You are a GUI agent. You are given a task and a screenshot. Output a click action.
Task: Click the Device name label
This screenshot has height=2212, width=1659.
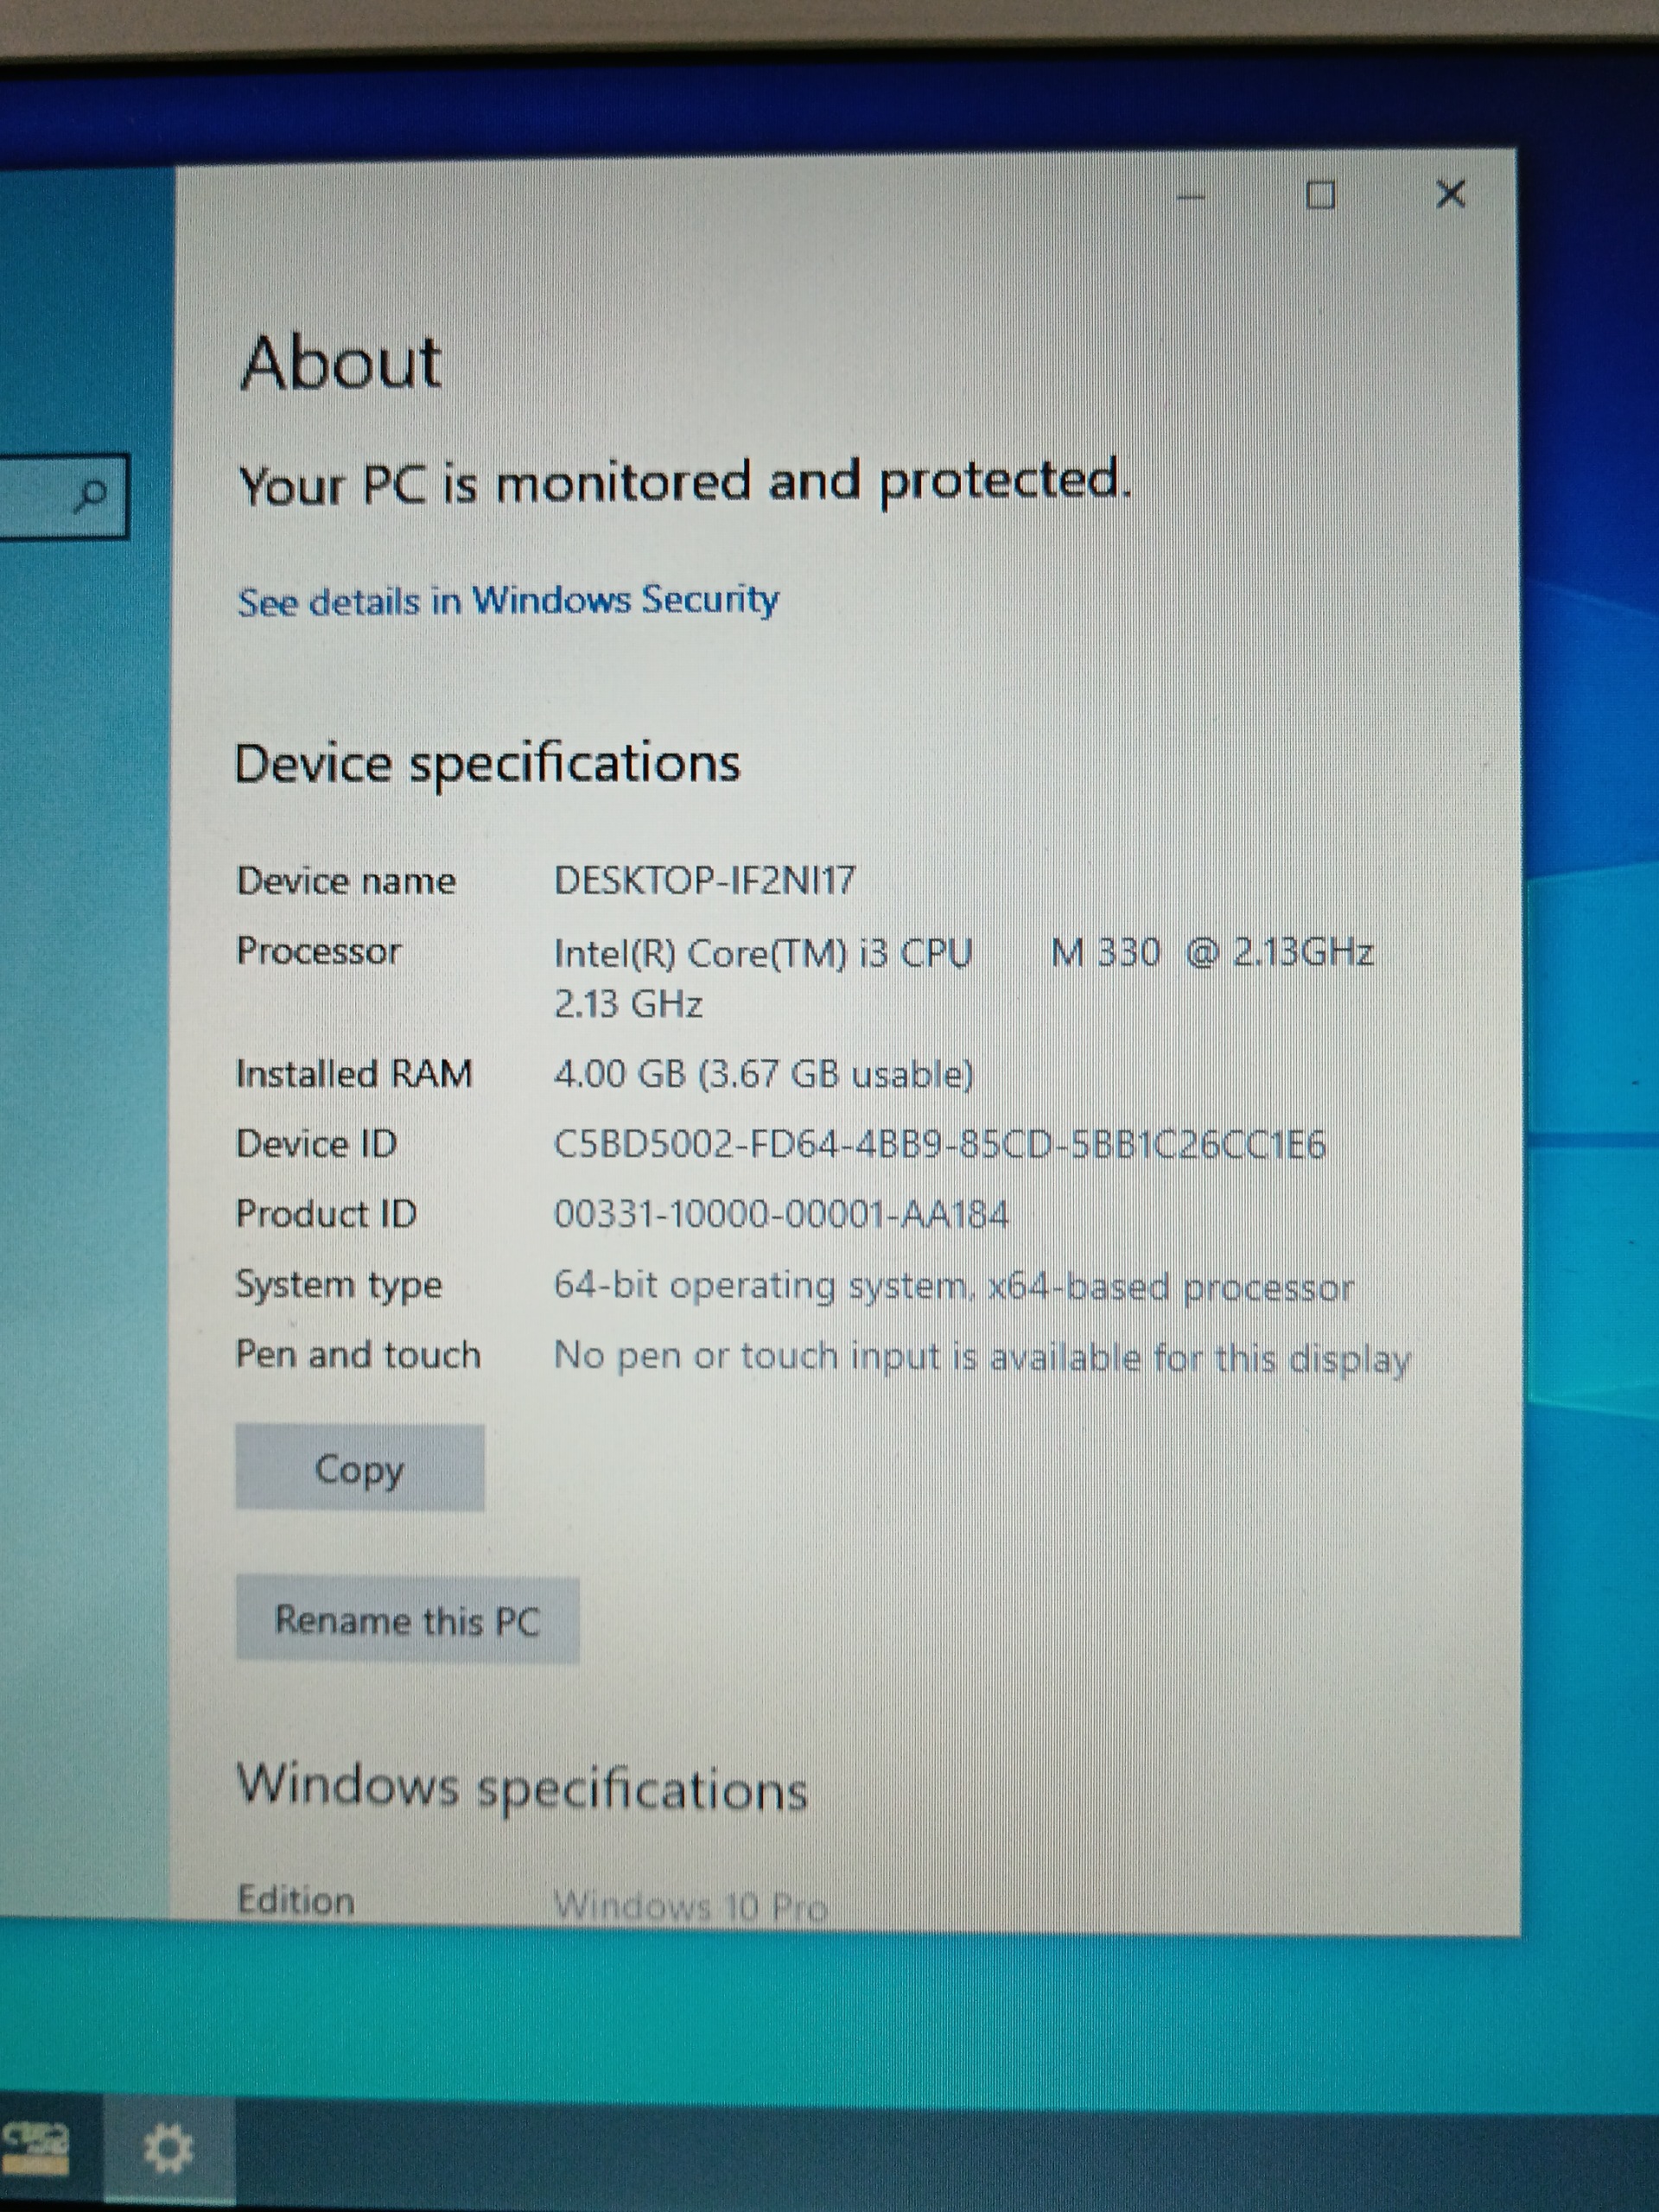tap(346, 880)
